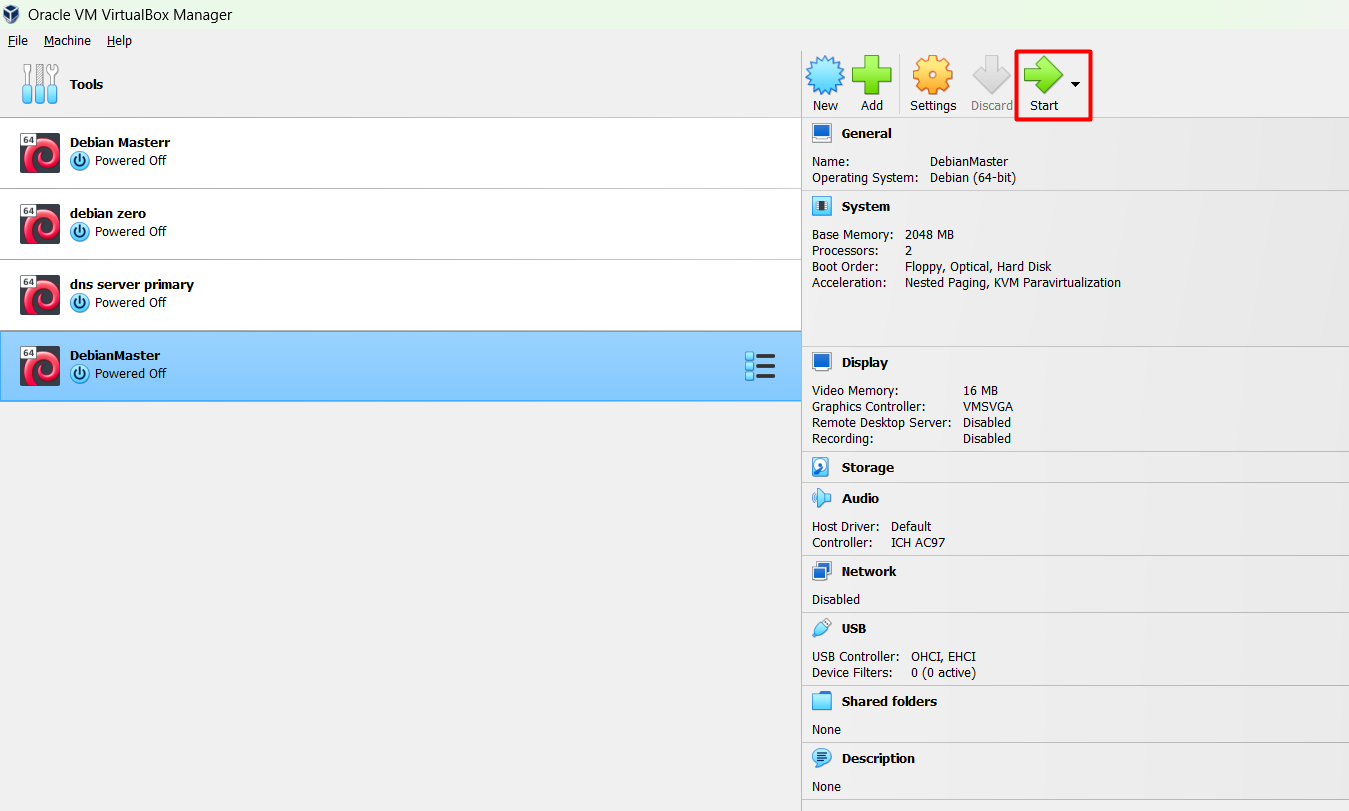This screenshot has height=811, width=1349.
Task: Select the DebianMaster machine name in the list
Action: coord(115,355)
